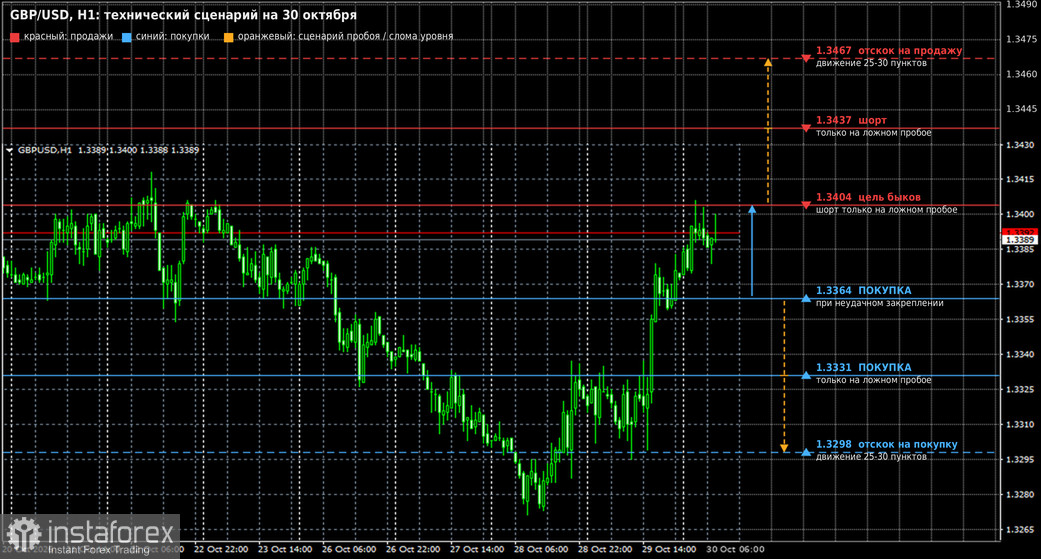Click the label '1.3467 отскок на продажу'
The image size is (1041, 559).
pos(889,50)
